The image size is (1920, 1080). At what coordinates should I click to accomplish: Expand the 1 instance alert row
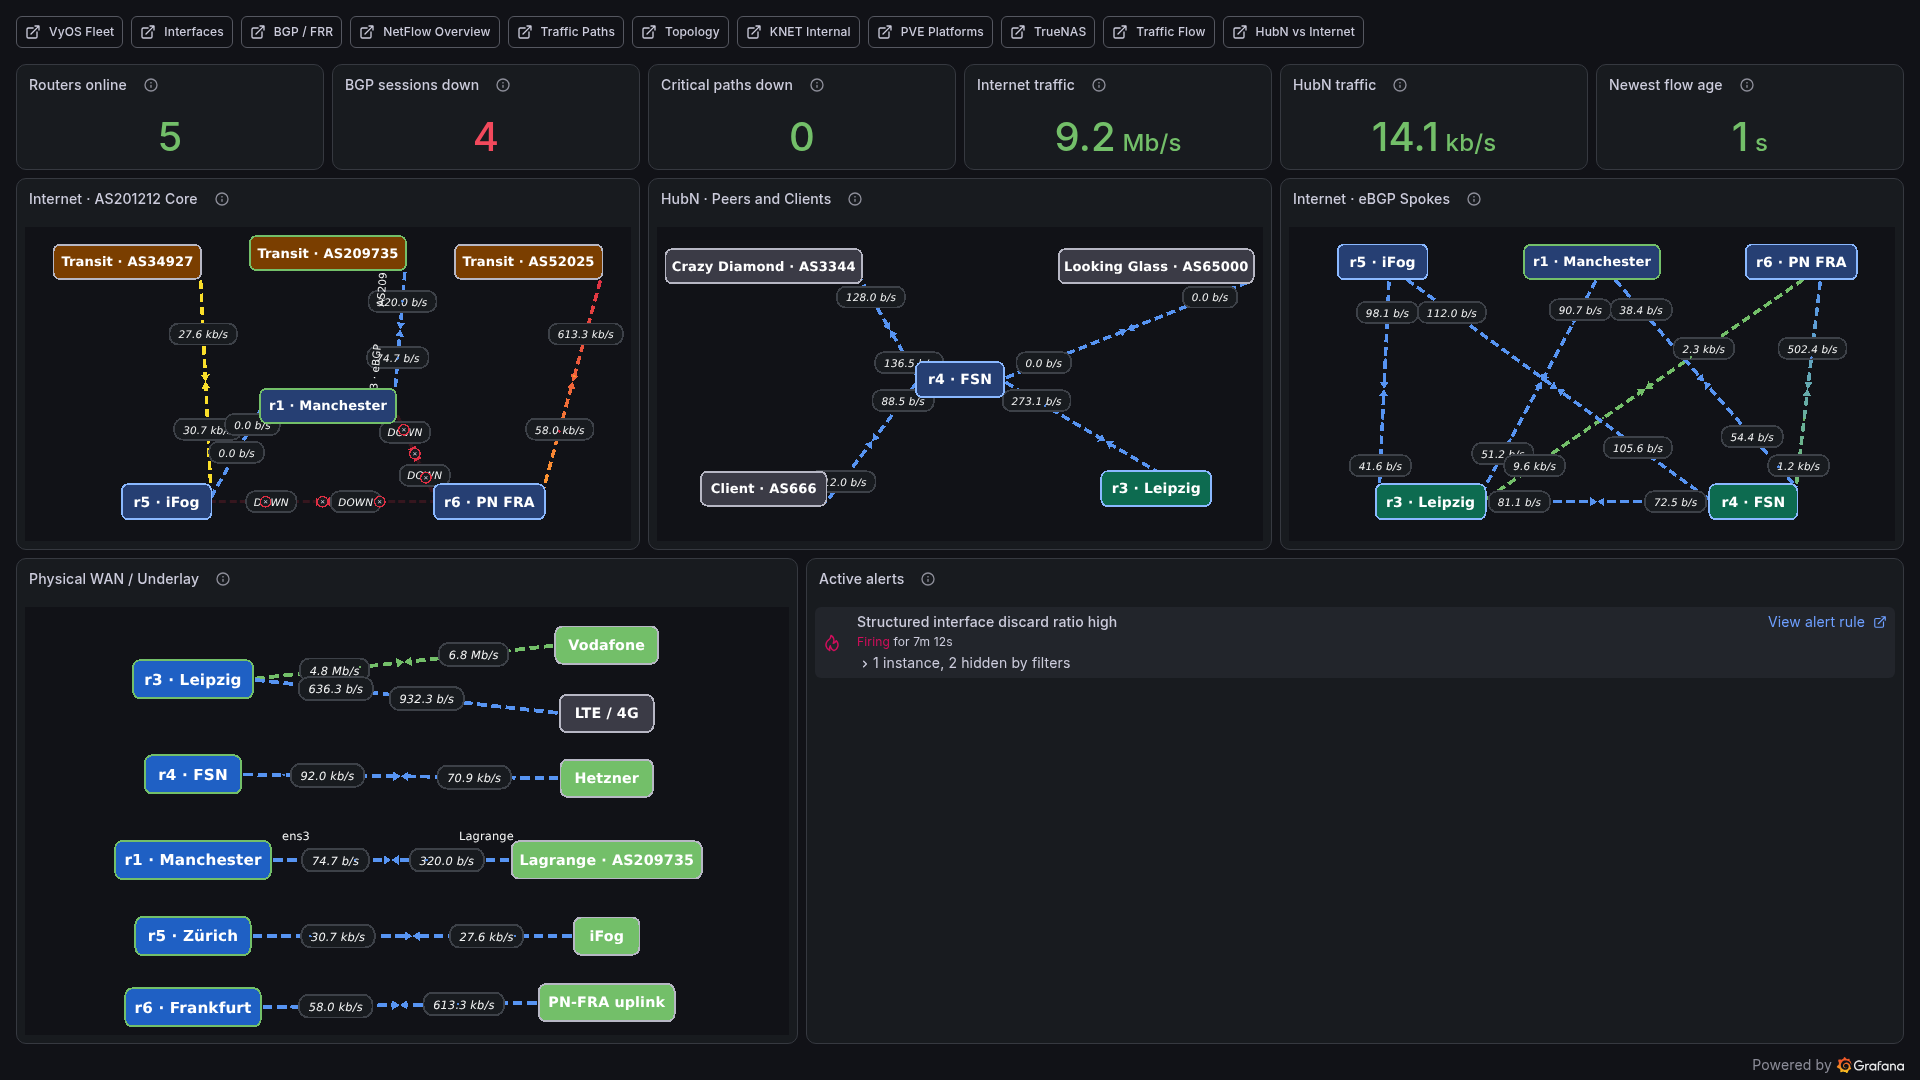point(966,663)
